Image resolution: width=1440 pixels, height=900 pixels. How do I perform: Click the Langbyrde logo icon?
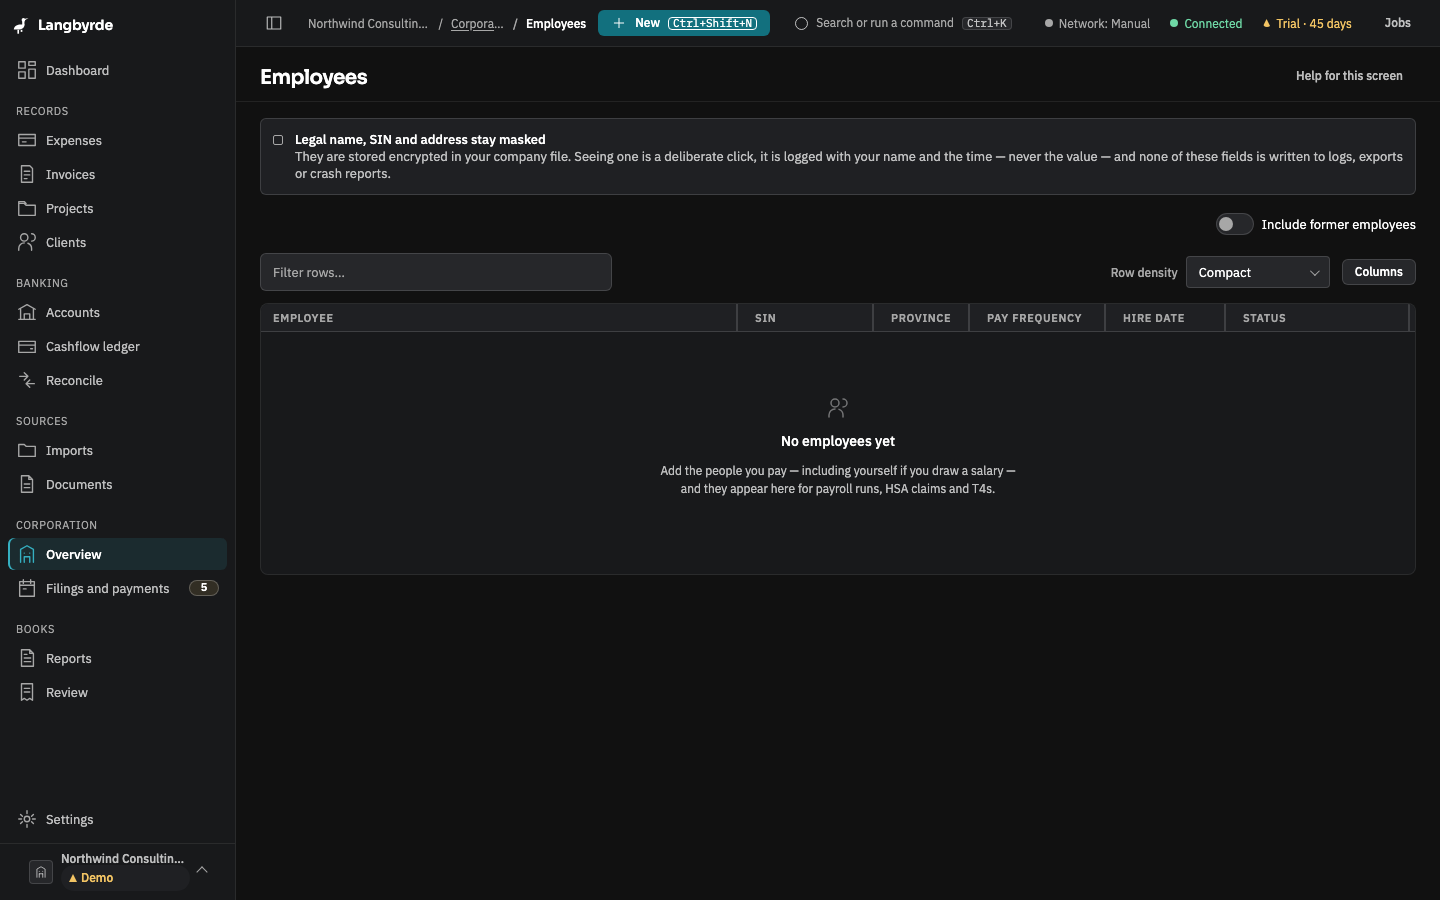(21, 25)
